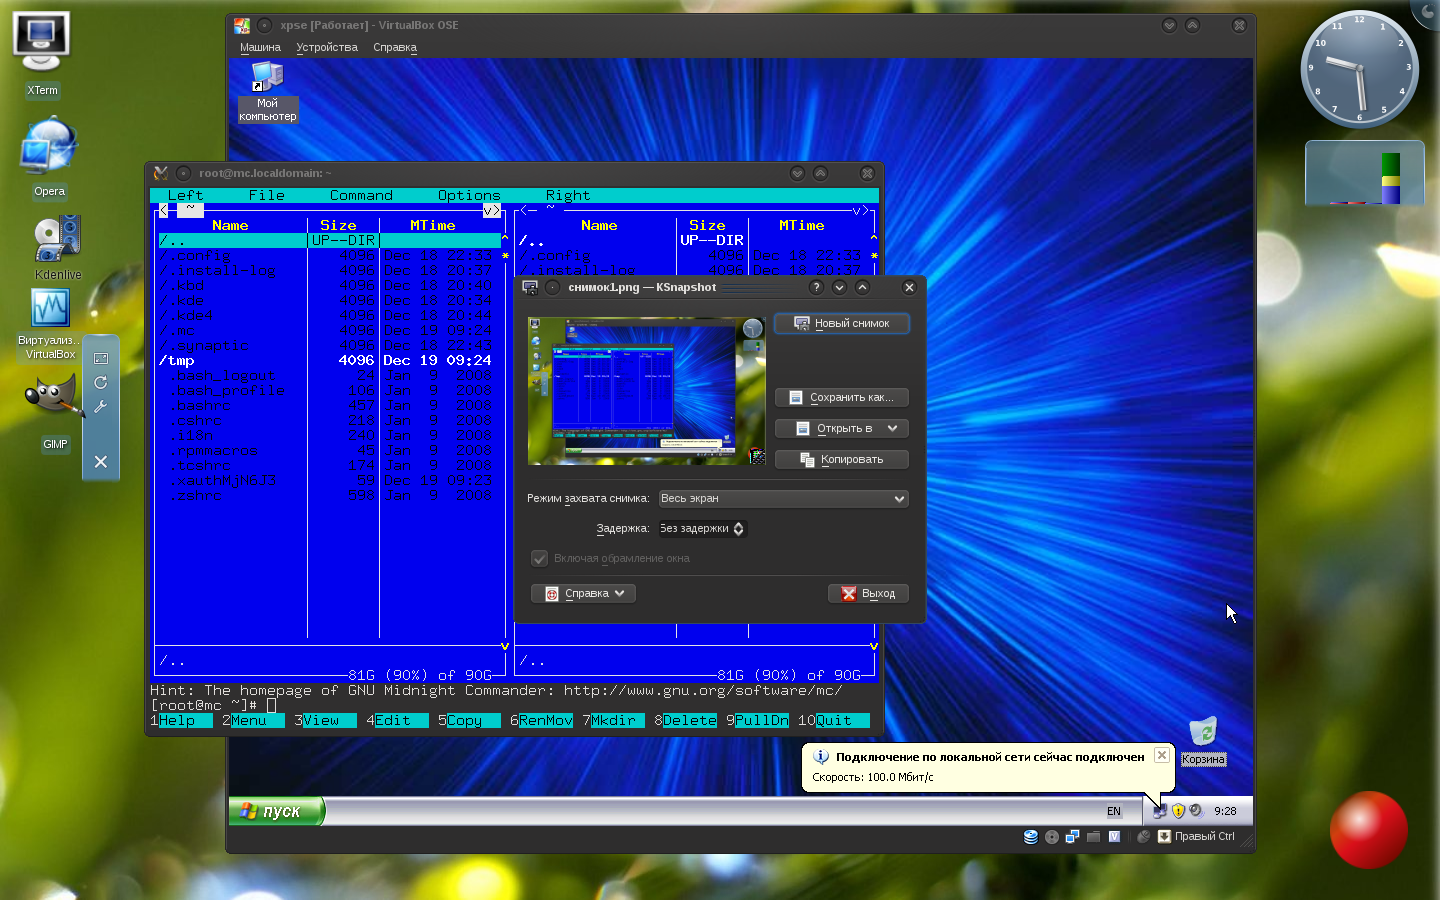Remove the widget with the X handle

101,462
